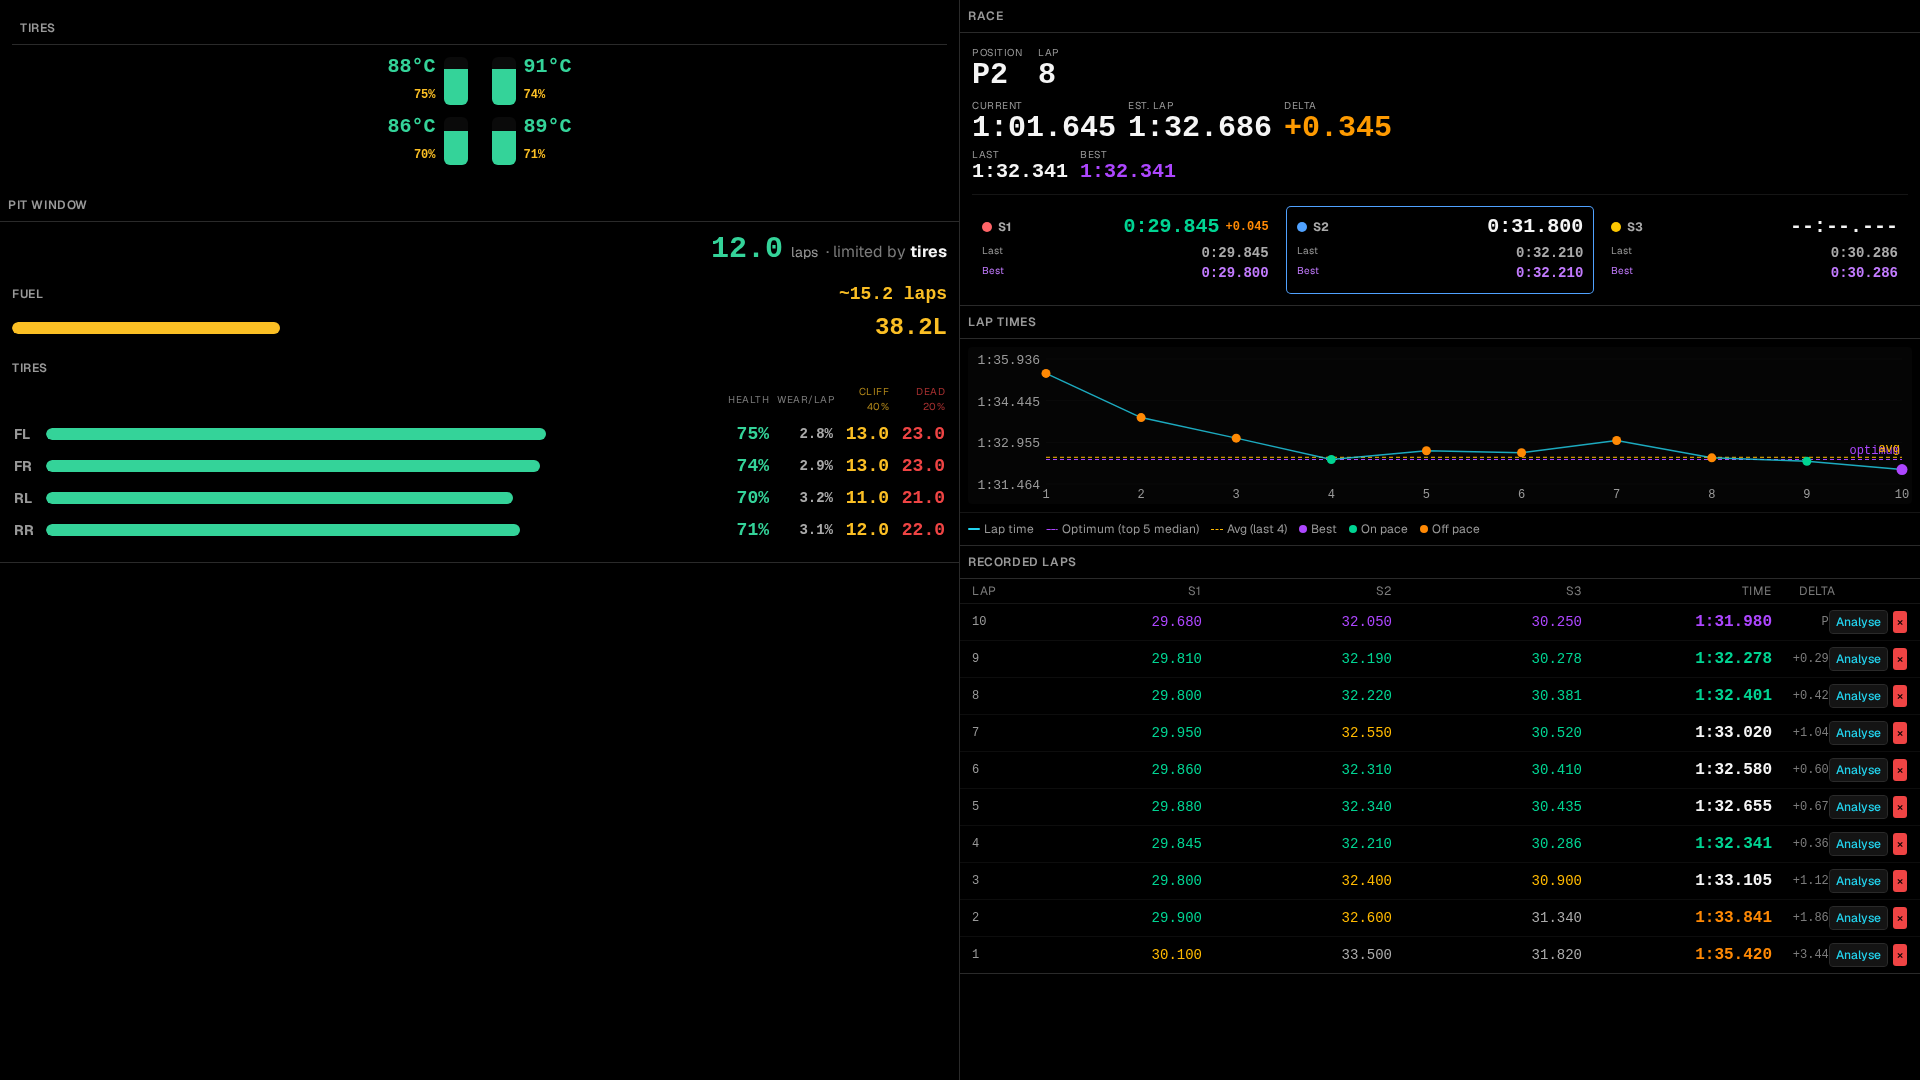The width and height of the screenshot is (1920, 1080).
Task: Click the 1:31.980 lap time
Action: 1733,622
